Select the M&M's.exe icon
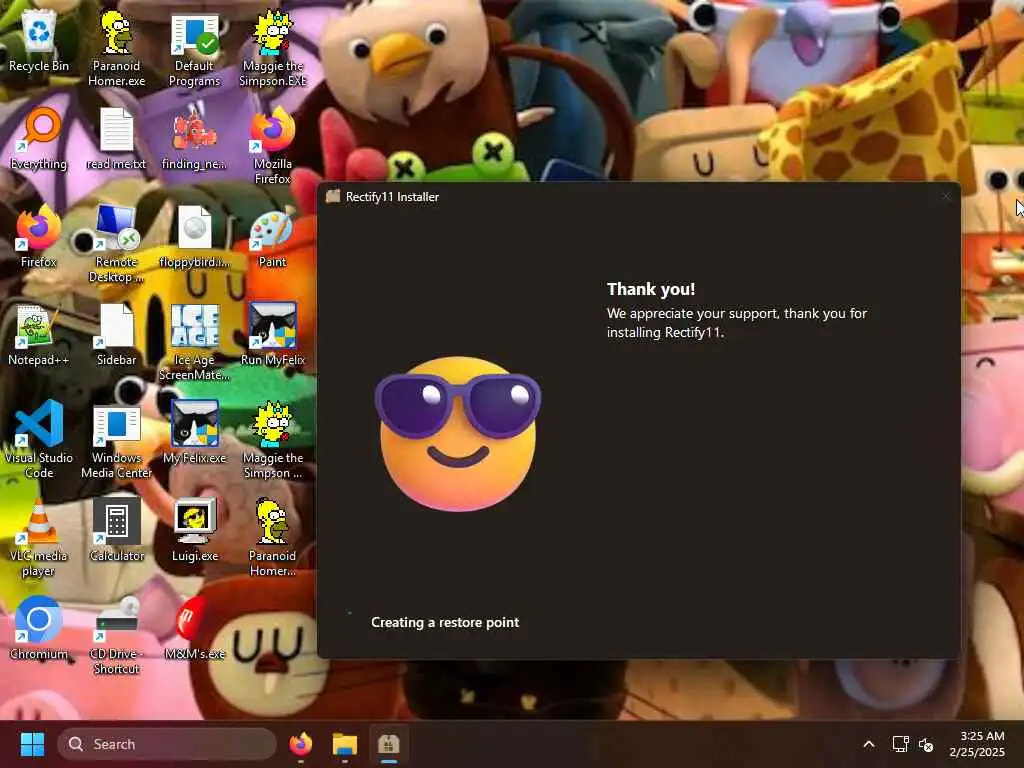The image size is (1024, 768). tap(194, 628)
